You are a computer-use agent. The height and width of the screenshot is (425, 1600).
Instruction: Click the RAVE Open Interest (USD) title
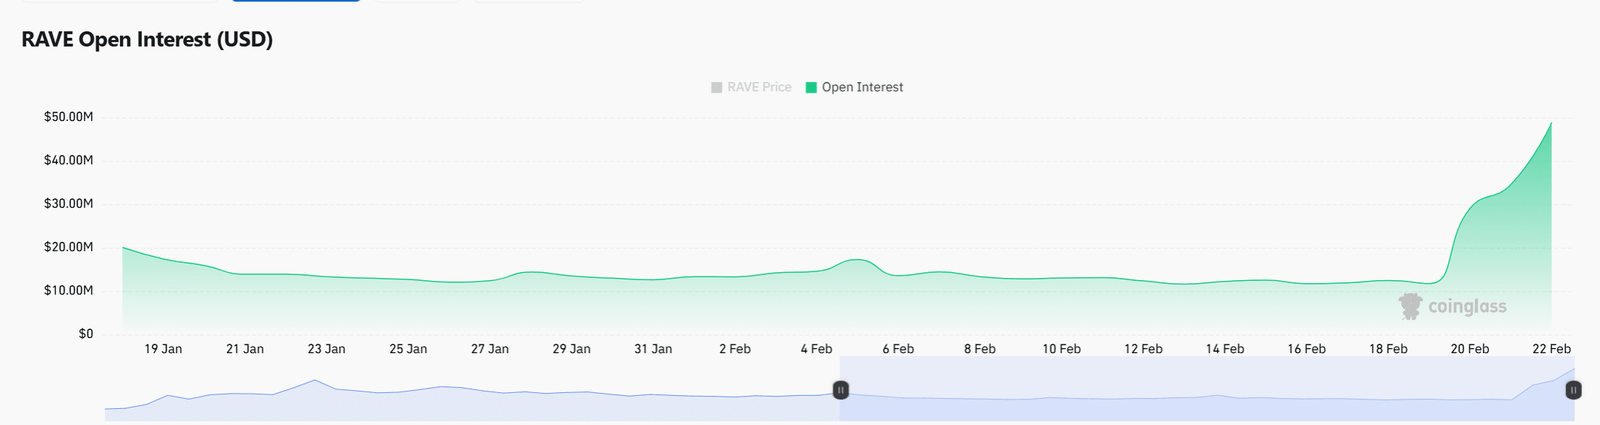[147, 40]
